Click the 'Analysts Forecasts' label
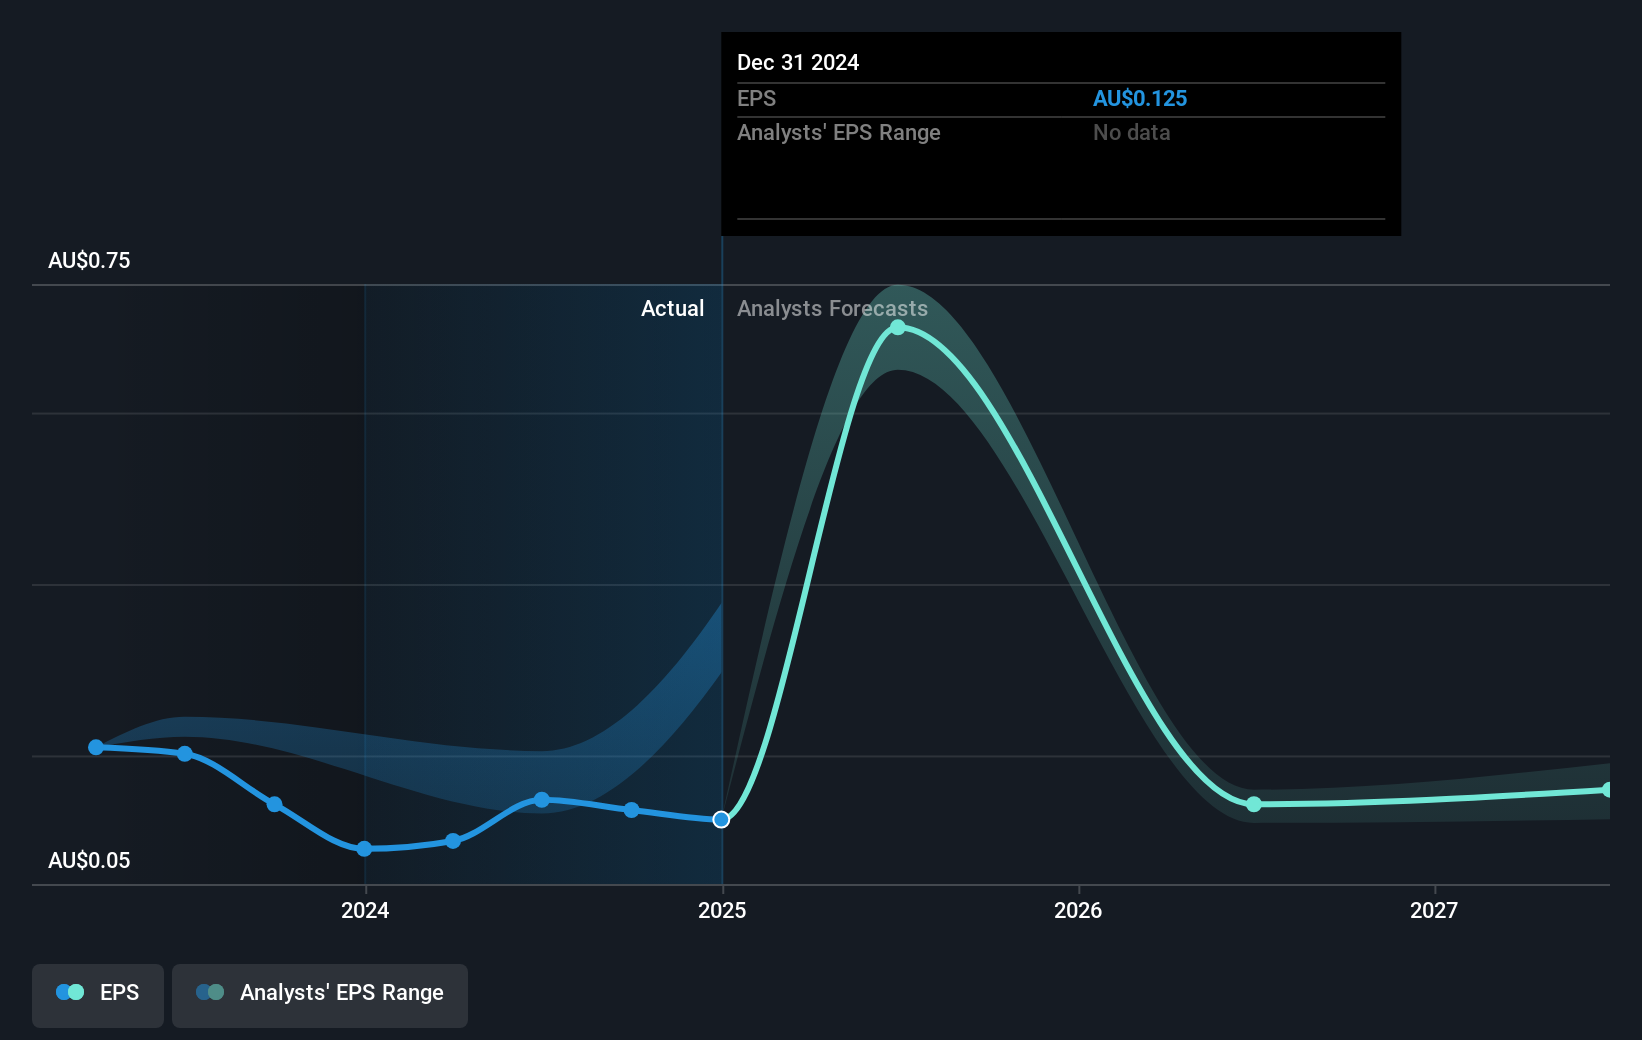This screenshot has height=1040, width=1642. pyautogui.click(x=832, y=308)
